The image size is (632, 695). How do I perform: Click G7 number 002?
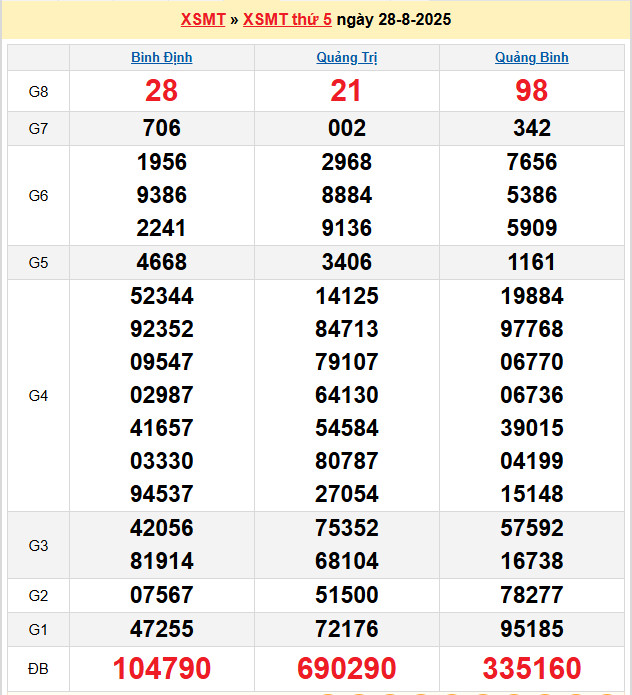tap(347, 128)
